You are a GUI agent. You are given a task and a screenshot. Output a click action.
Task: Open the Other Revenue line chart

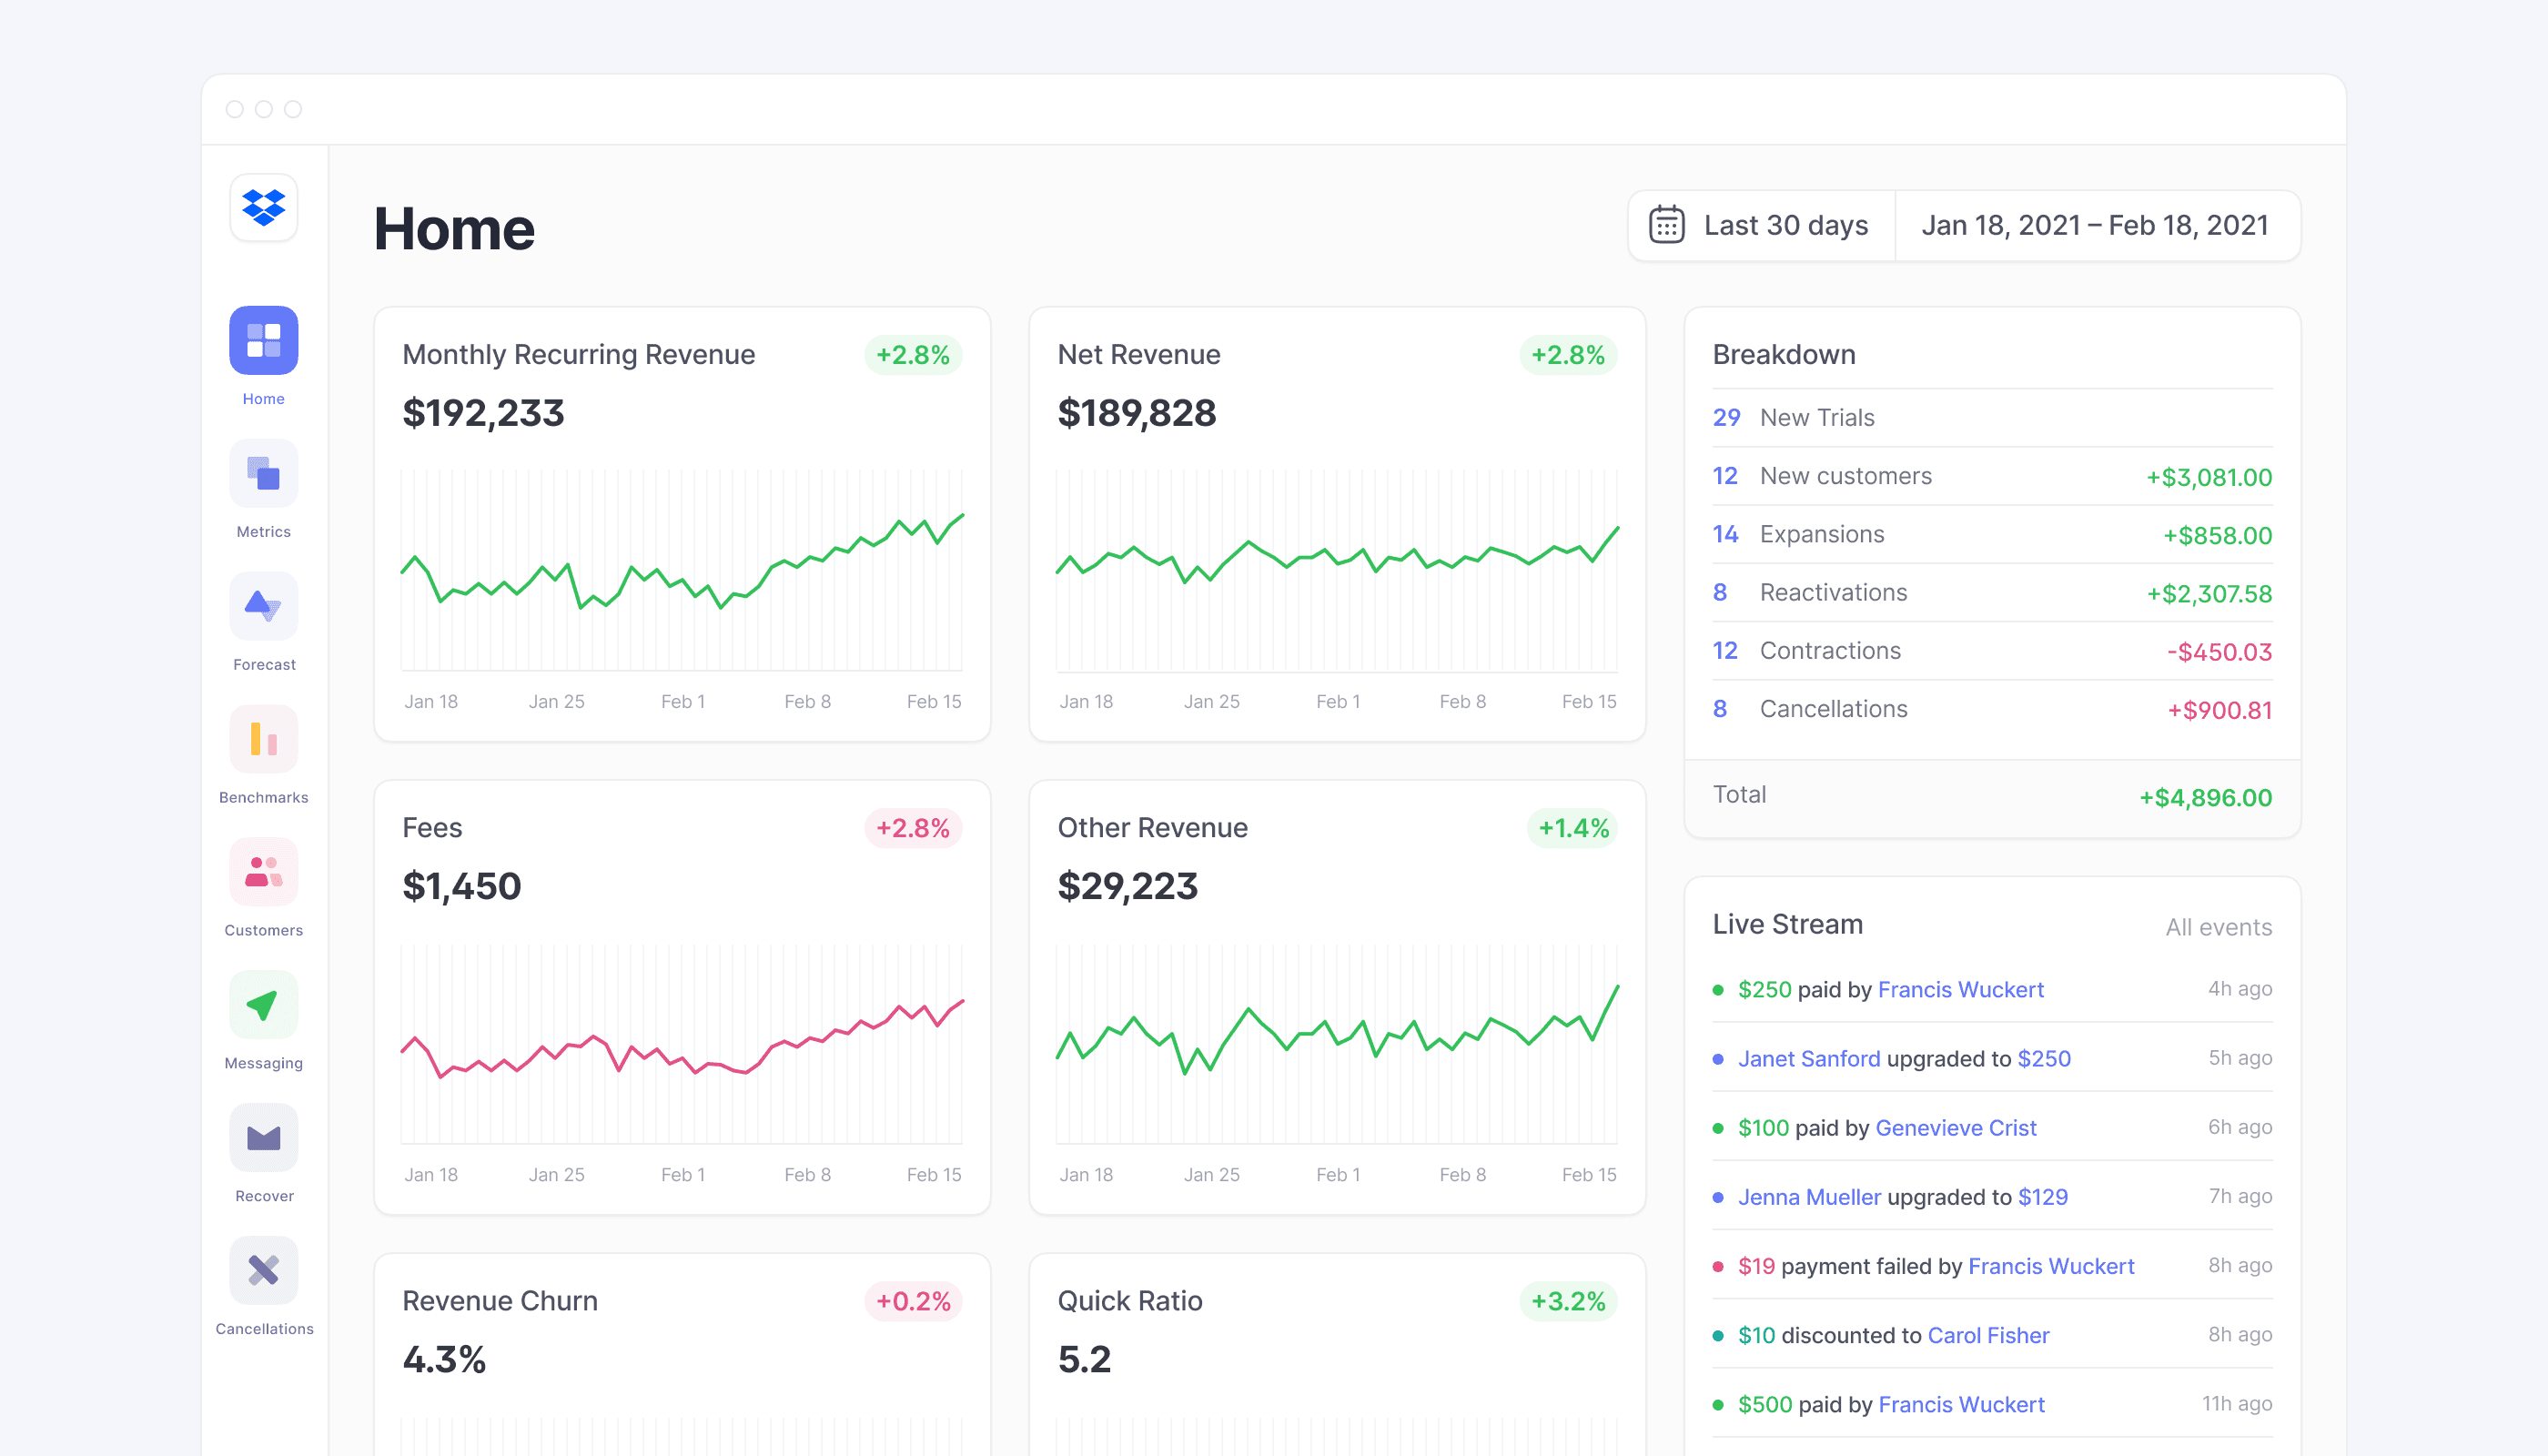click(1337, 1043)
